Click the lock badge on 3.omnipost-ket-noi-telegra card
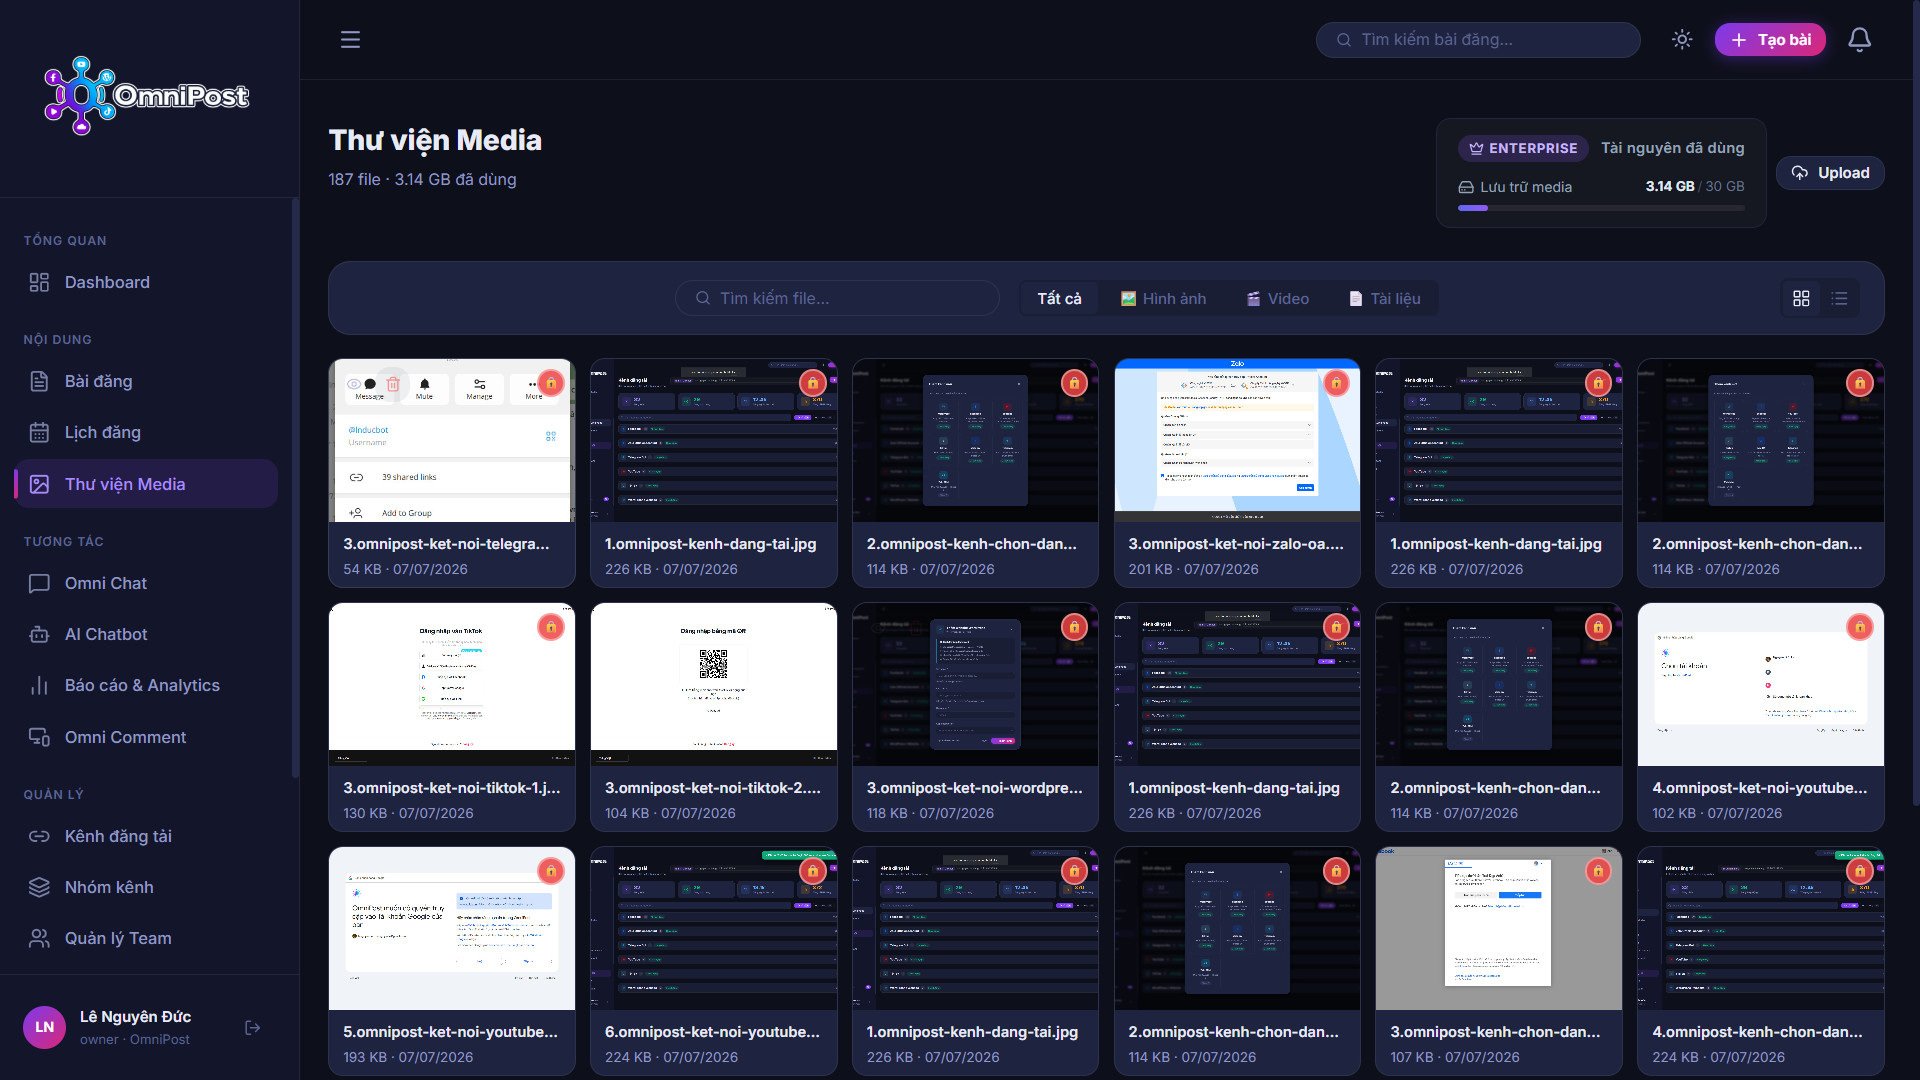The image size is (1920, 1080). point(550,383)
